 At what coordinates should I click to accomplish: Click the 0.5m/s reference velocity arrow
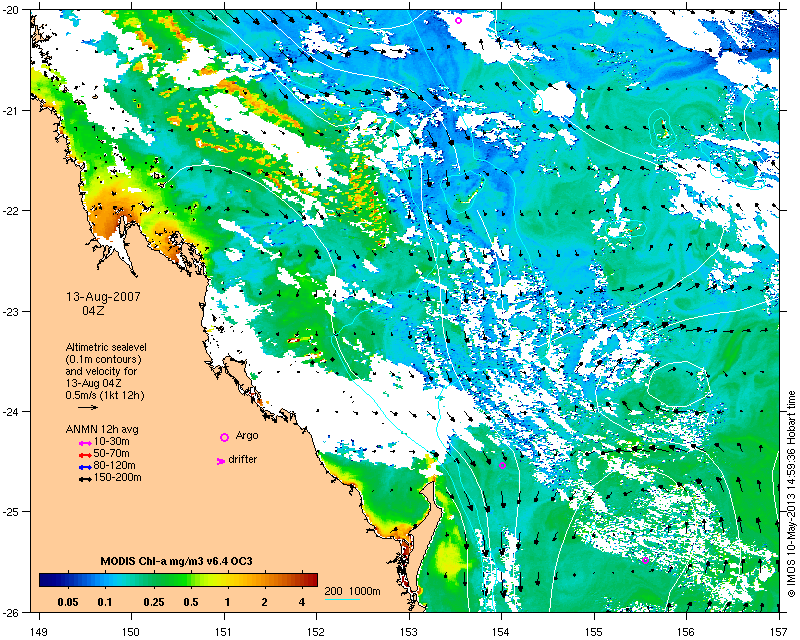[x=88, y=407]
